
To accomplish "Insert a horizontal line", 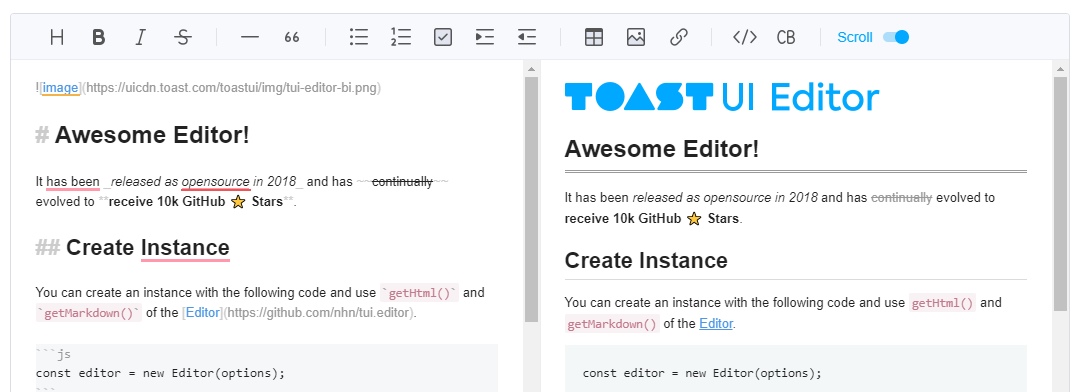I will point(250,37).
